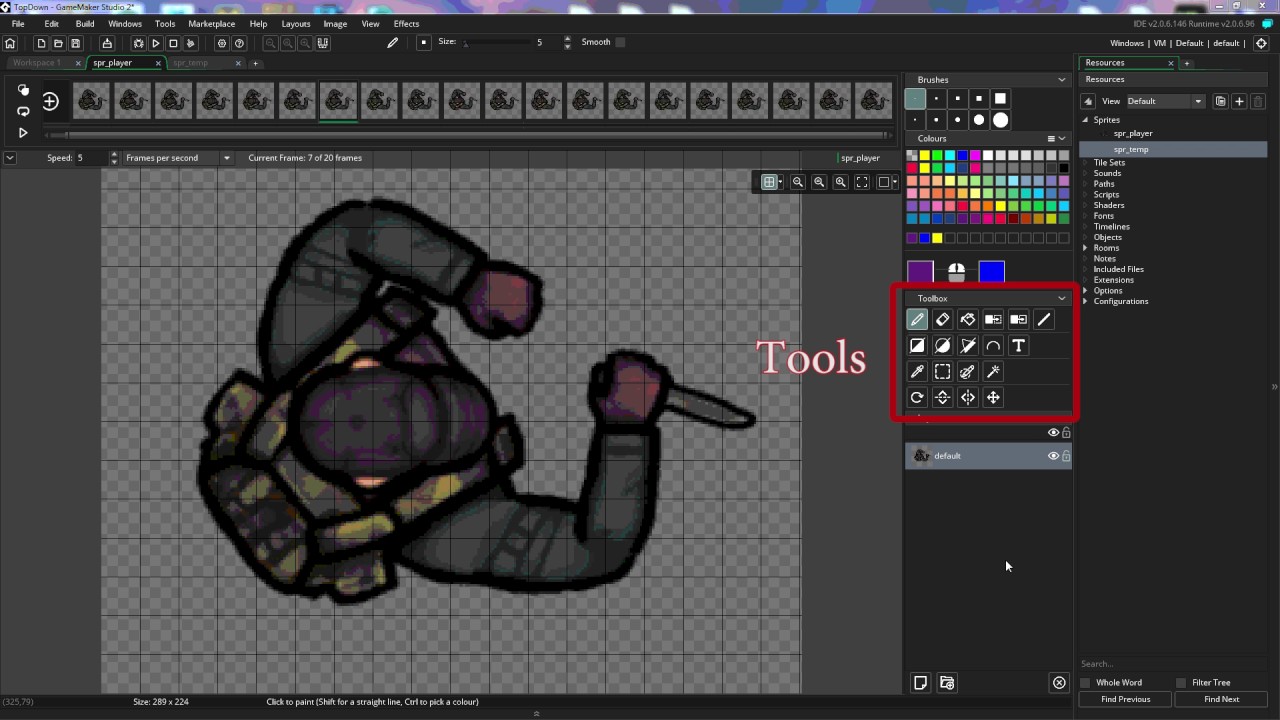The image size is (1280, 720).
Task: Toggle visibility of all layers in header
Action: [x=1053, y=433]
